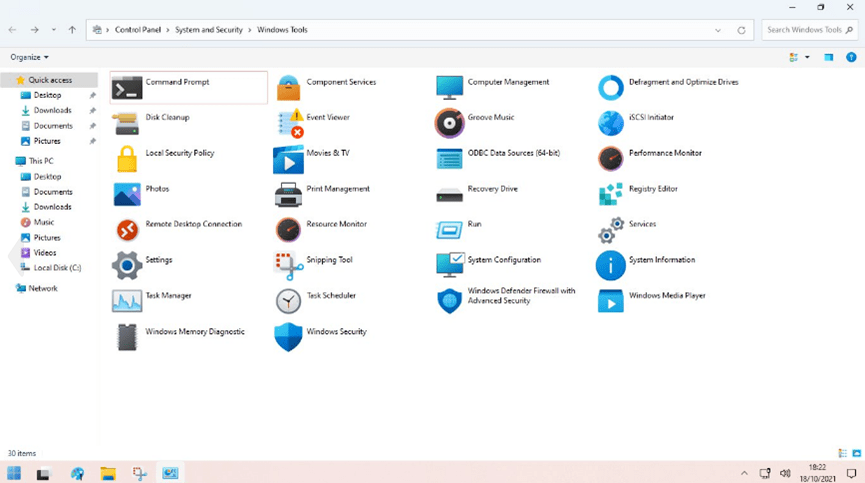
Task: Click the refresh button beside address bar
Action: click(x=741, y=30)
